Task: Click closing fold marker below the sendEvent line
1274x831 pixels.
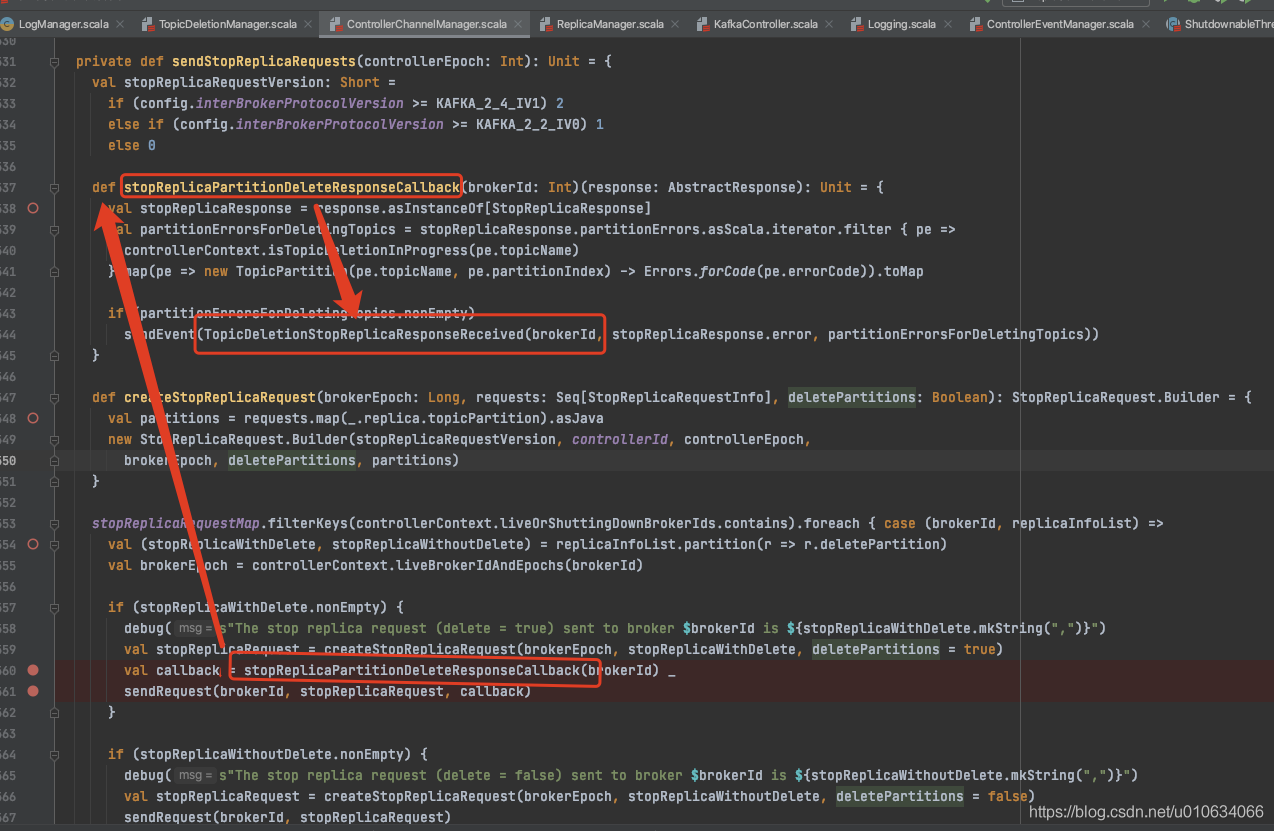Action: [56, 355]
